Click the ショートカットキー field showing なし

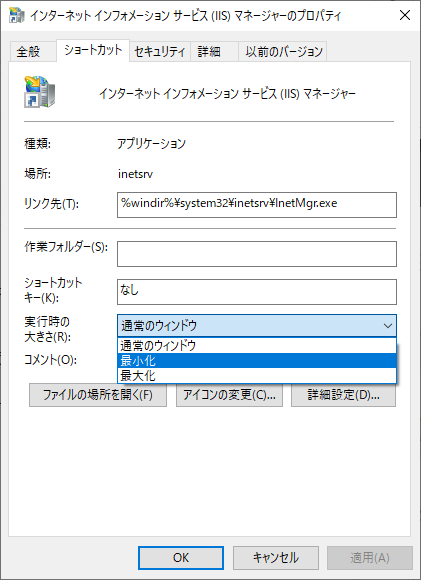tap(257, 292)
